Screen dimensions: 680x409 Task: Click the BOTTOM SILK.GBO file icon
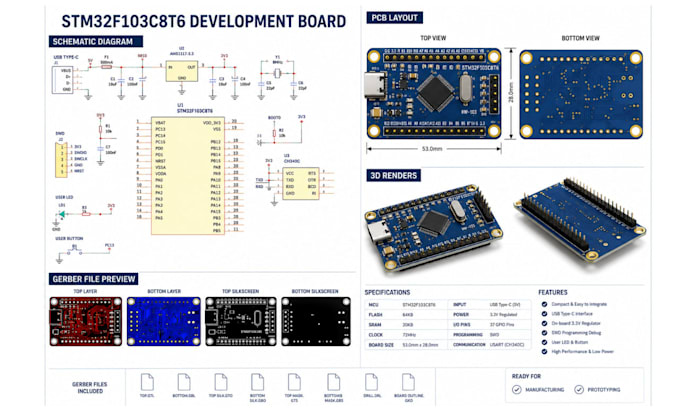(258, 382)
